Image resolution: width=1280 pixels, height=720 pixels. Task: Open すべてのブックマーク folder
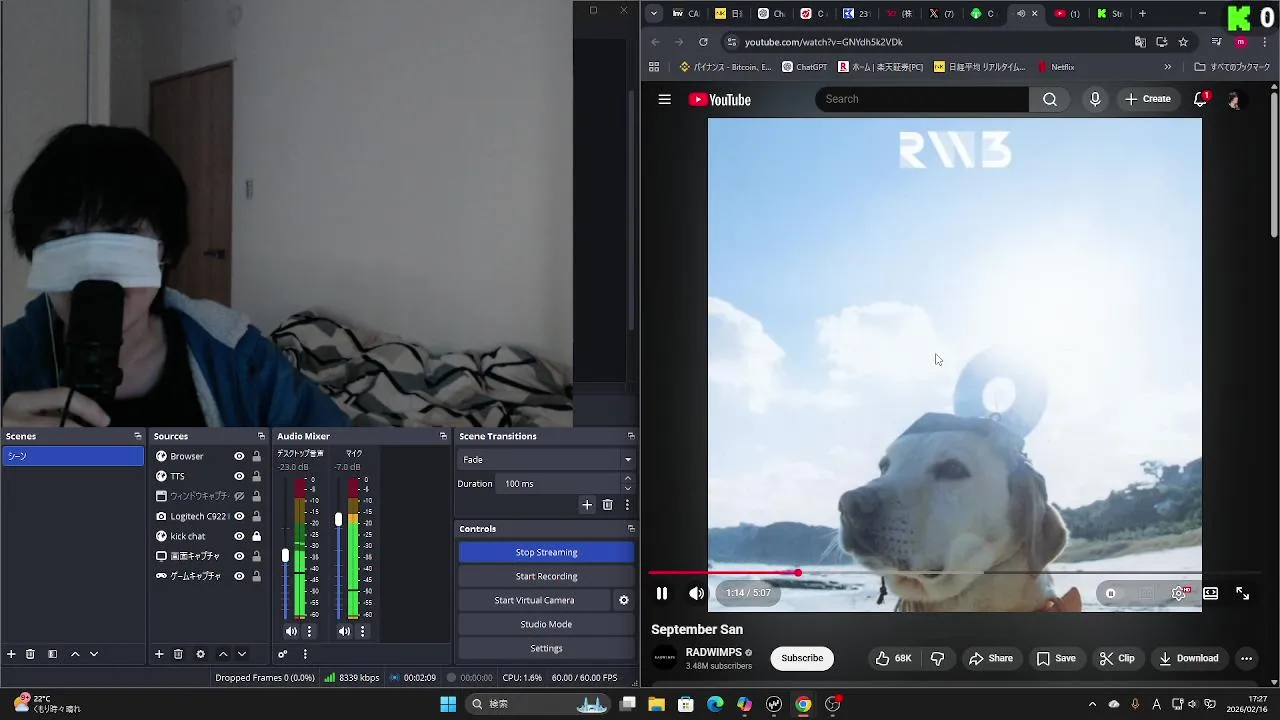[x=1233, y=67]
